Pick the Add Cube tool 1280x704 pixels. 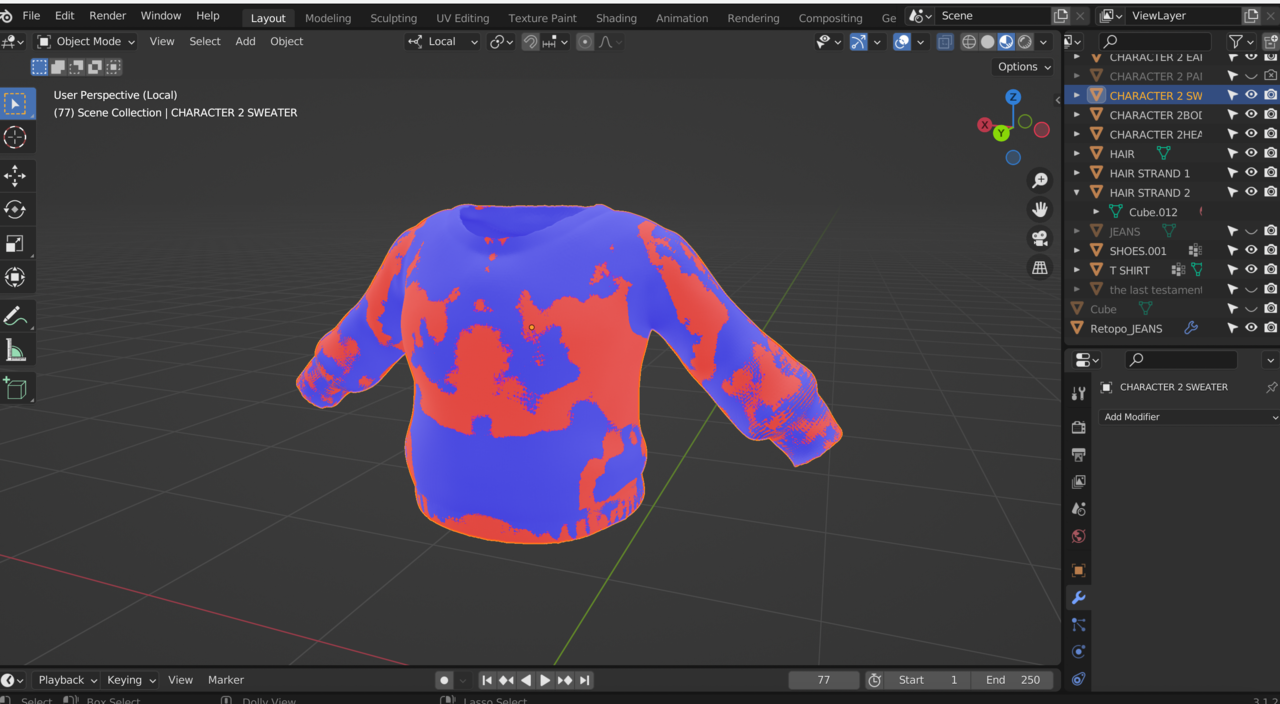pos(16,388)
